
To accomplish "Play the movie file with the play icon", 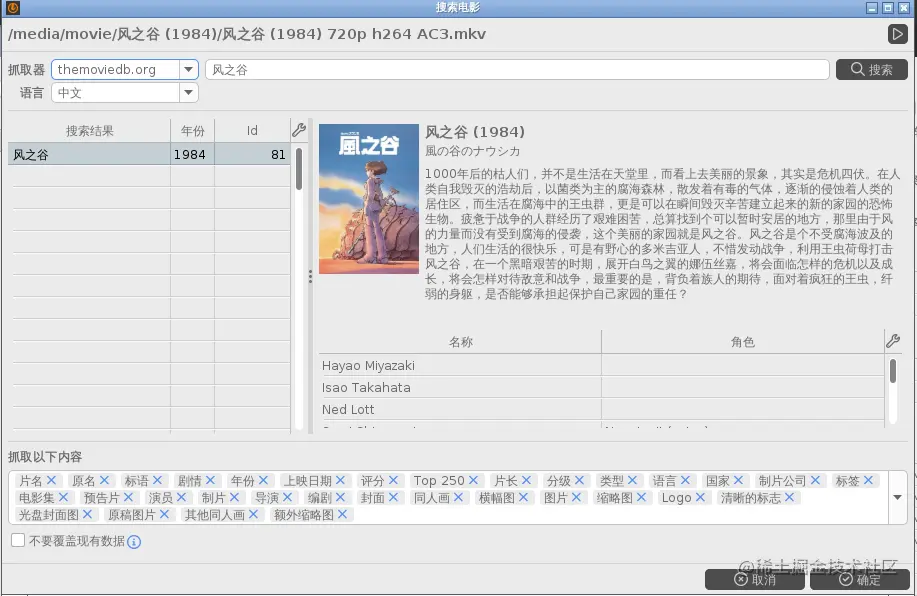I will click(897, 34).
